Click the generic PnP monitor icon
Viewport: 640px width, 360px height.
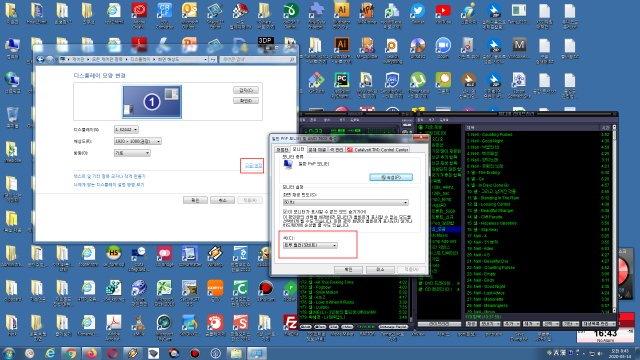point(288,164)
